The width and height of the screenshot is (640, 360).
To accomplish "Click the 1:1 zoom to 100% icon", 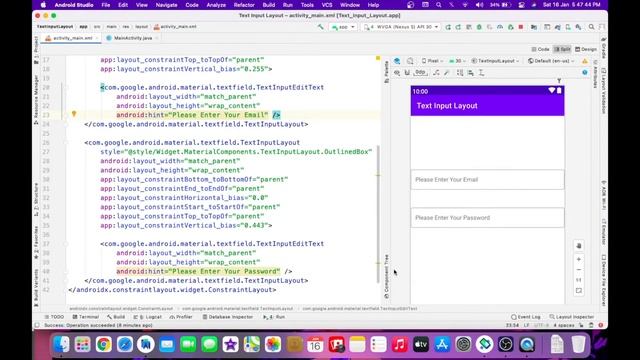I will pyautogui.click(x=579, y=280).
